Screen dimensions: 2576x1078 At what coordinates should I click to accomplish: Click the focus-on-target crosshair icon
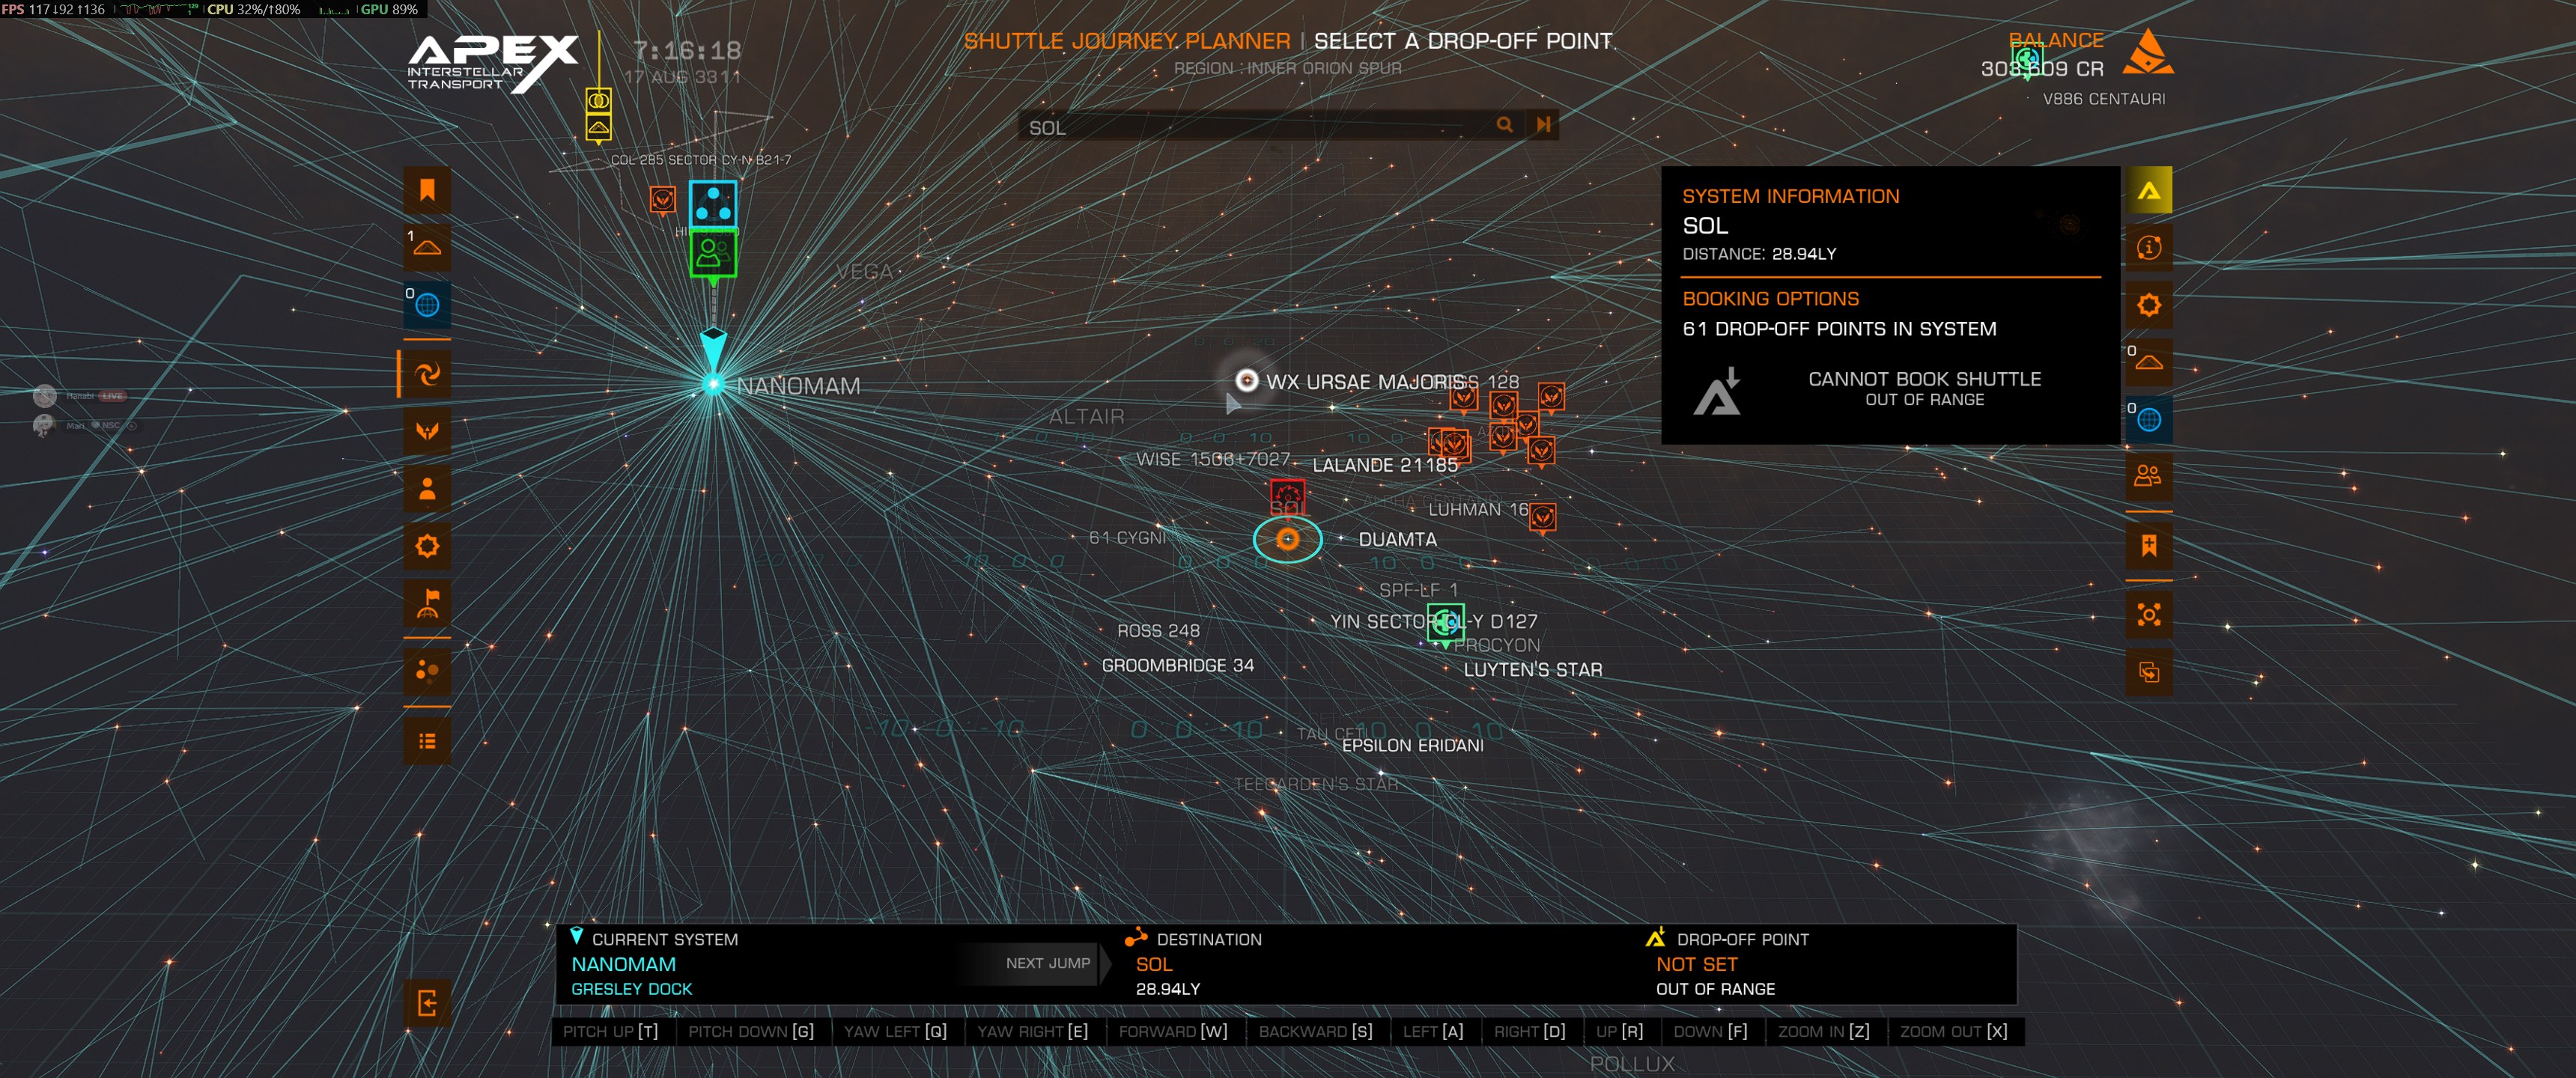pyautogui.click(x=2148, y=614)
